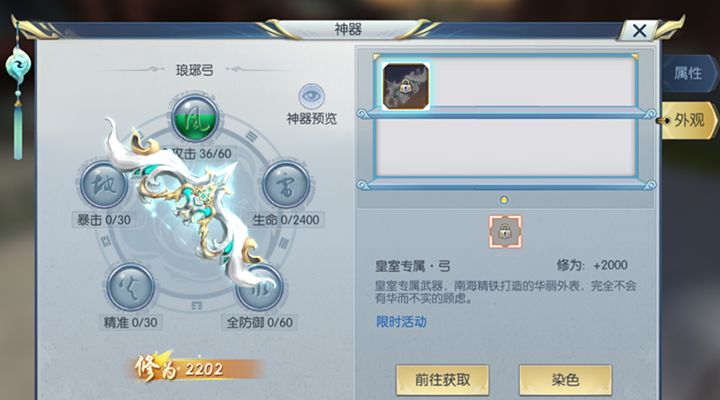Image resolution: width=720 pixels, height=400 pixels.
Task: Select the green 风 attack orb
Action: tap(195, 118)
